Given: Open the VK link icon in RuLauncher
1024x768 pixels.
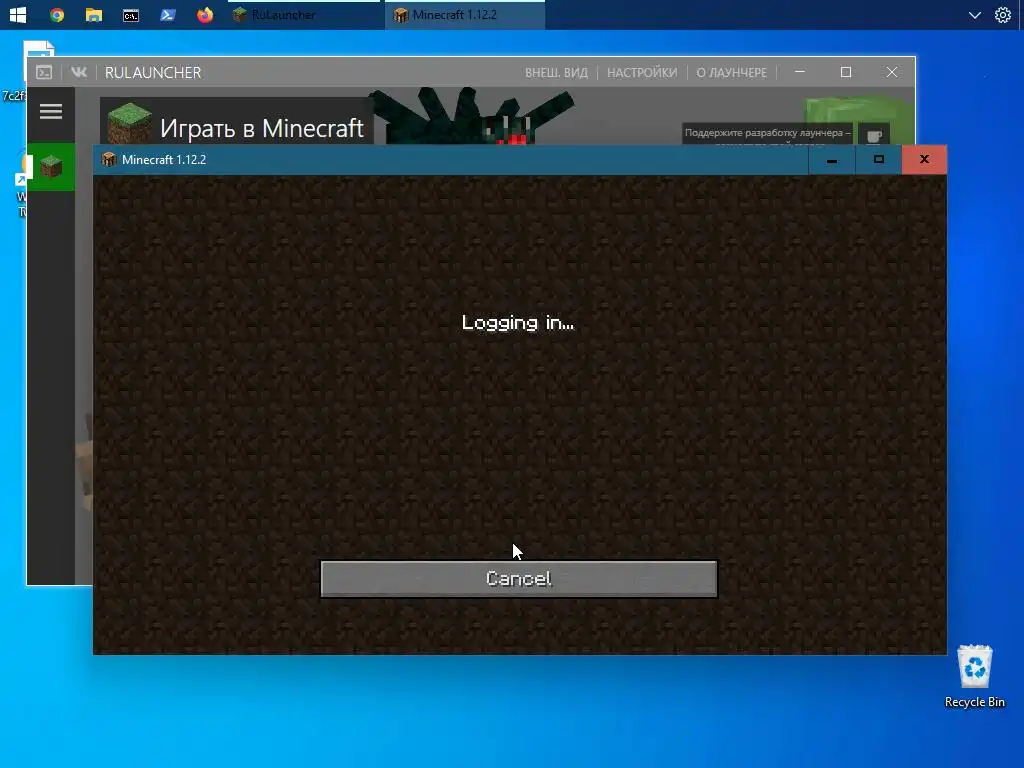Looking at the screenshot, I should click(x=78, y=72).
